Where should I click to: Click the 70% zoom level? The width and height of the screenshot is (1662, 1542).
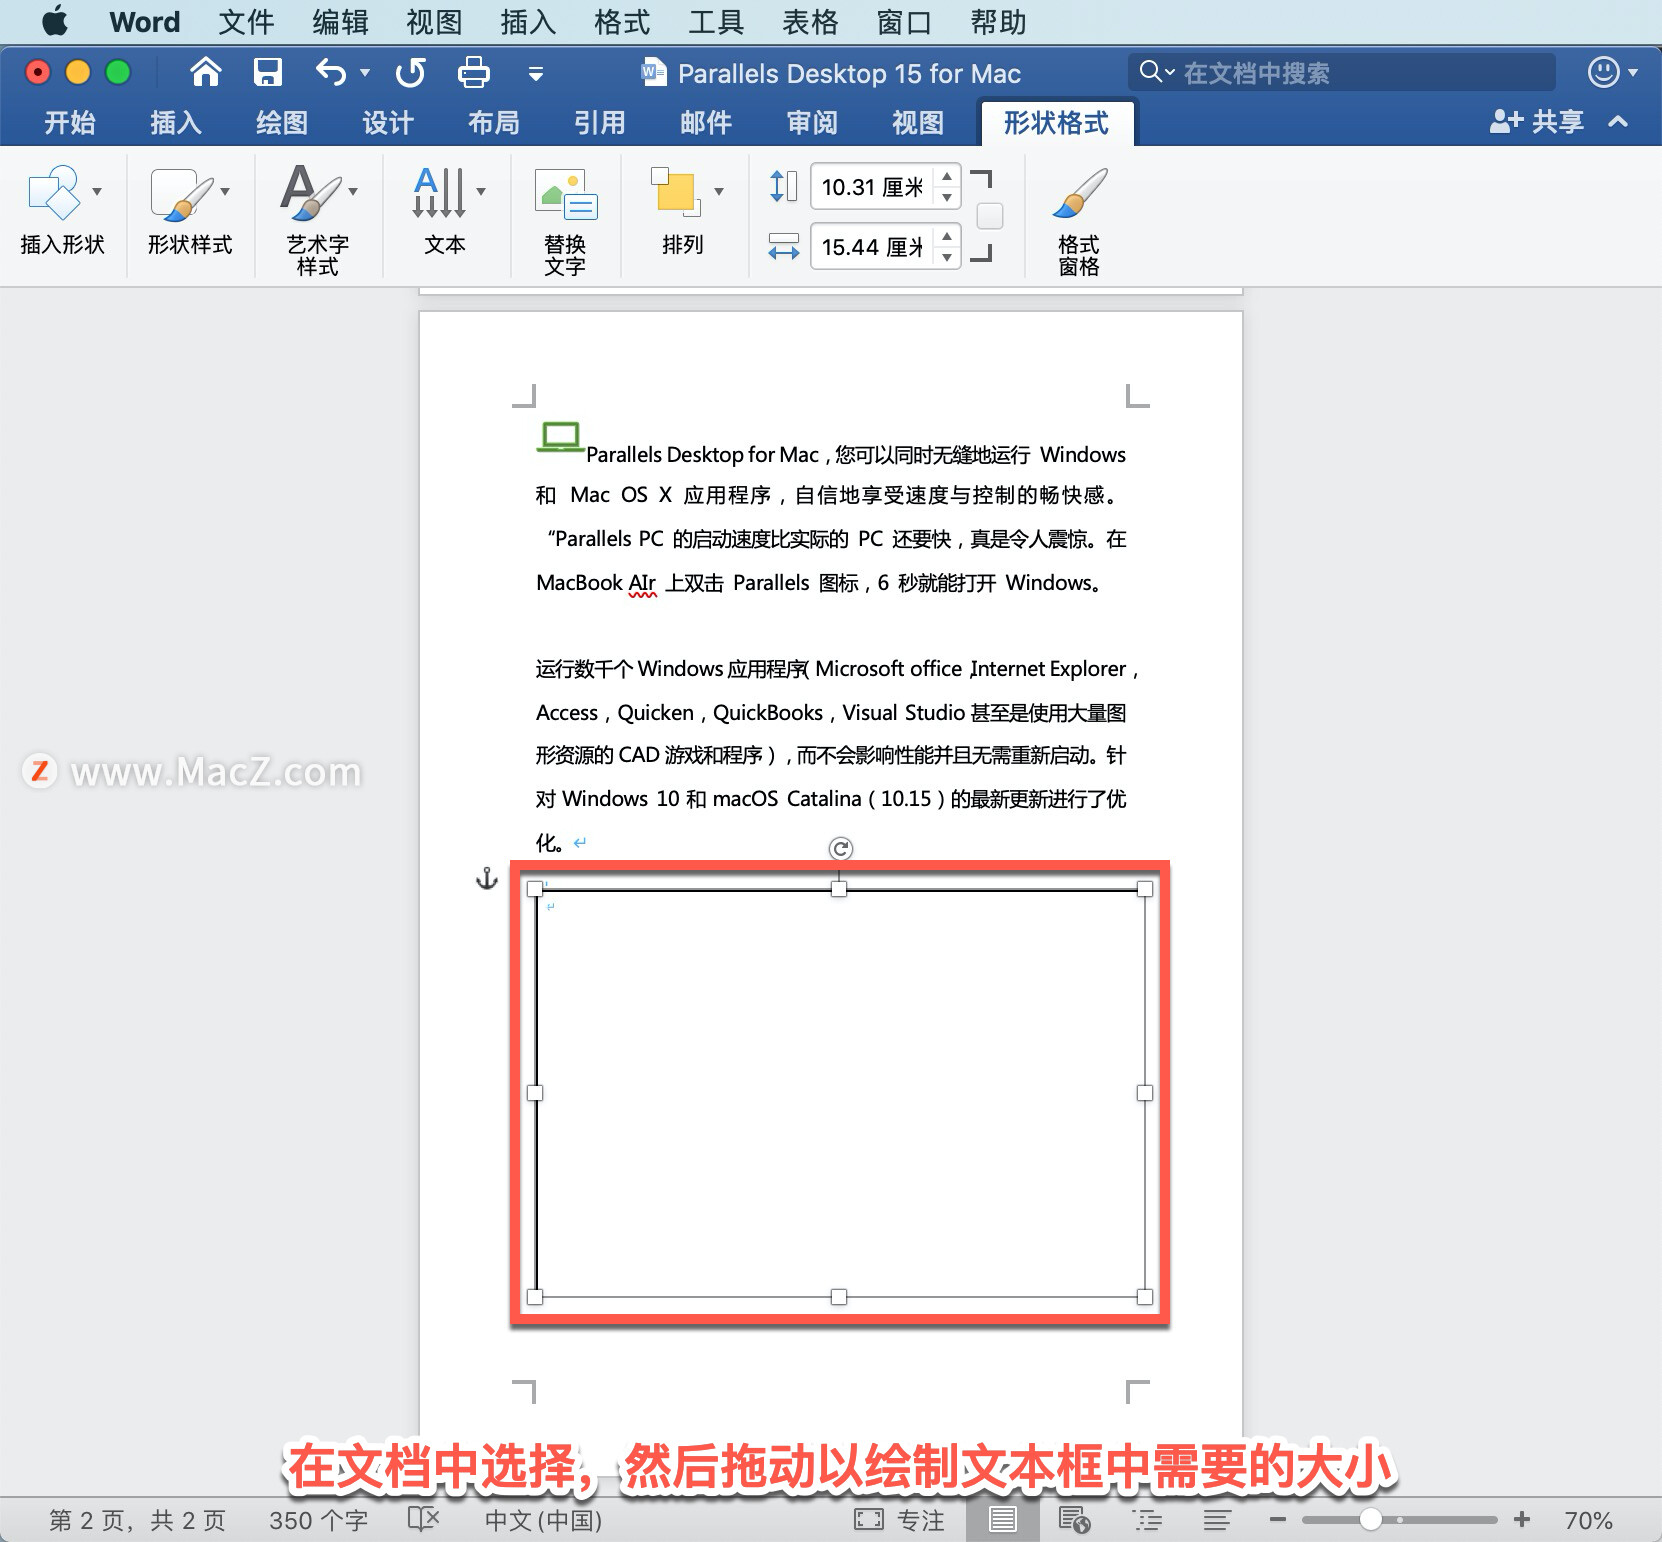coord(1588,1520)
